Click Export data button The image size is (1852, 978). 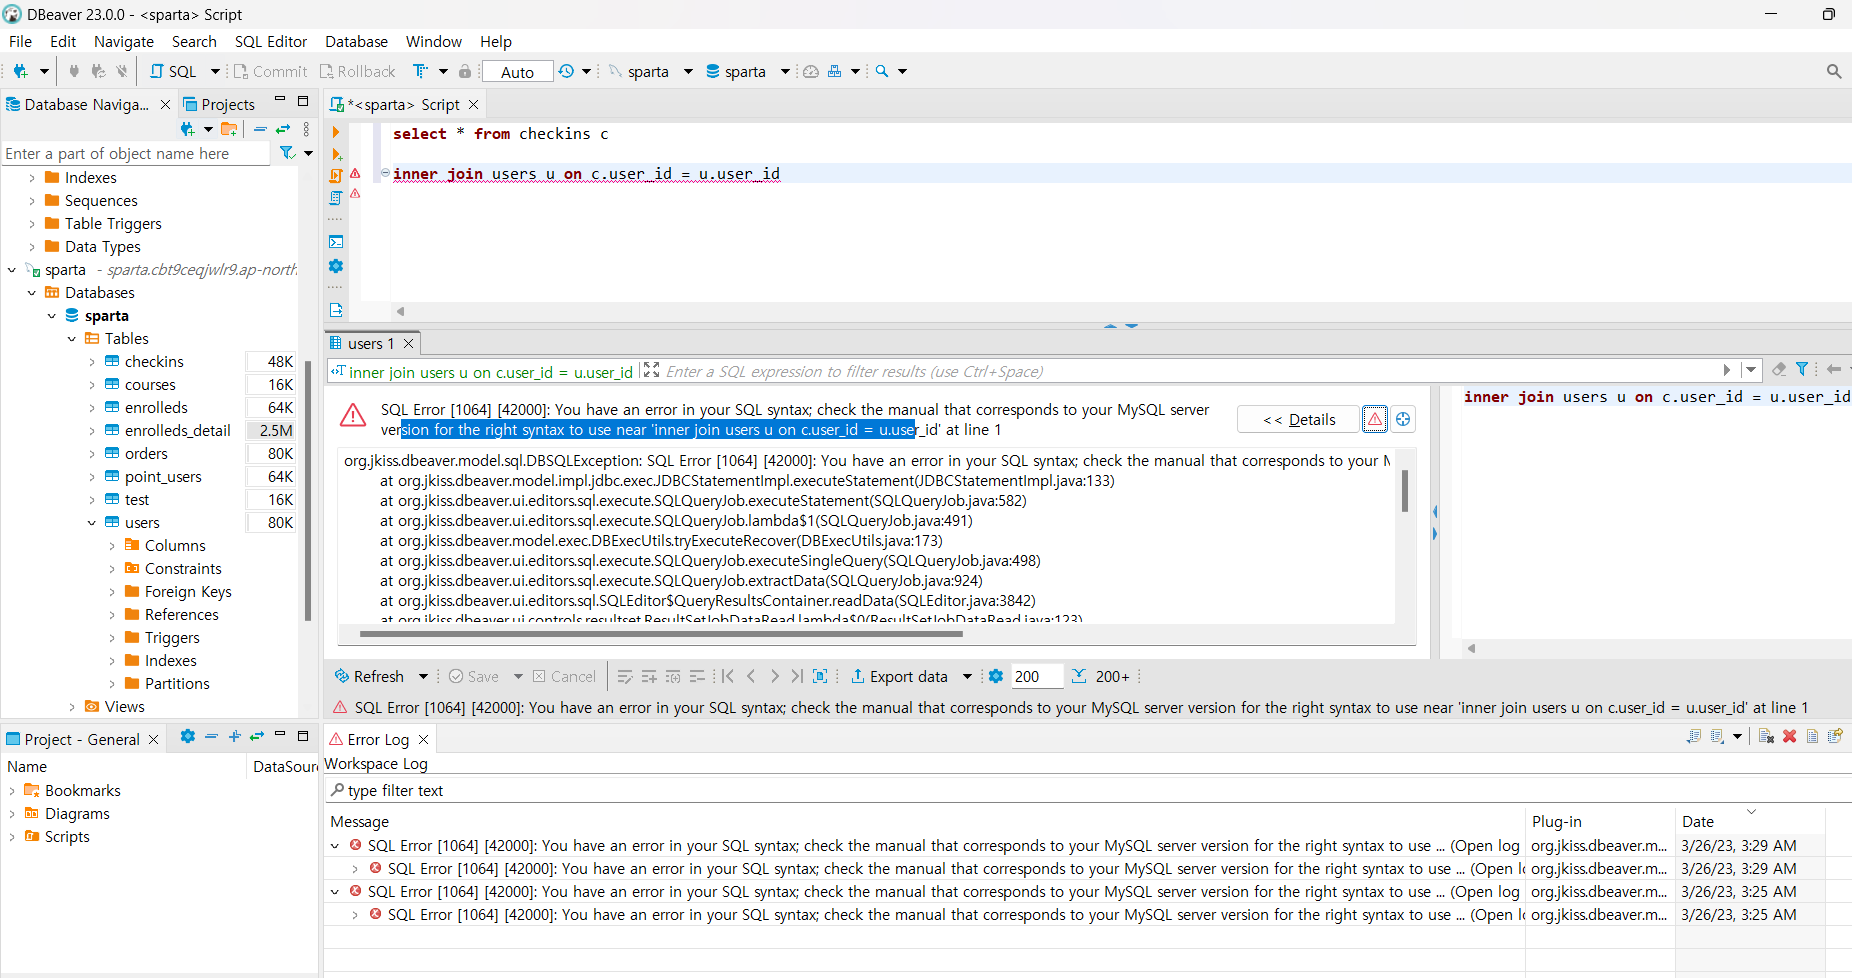[899, 676]
